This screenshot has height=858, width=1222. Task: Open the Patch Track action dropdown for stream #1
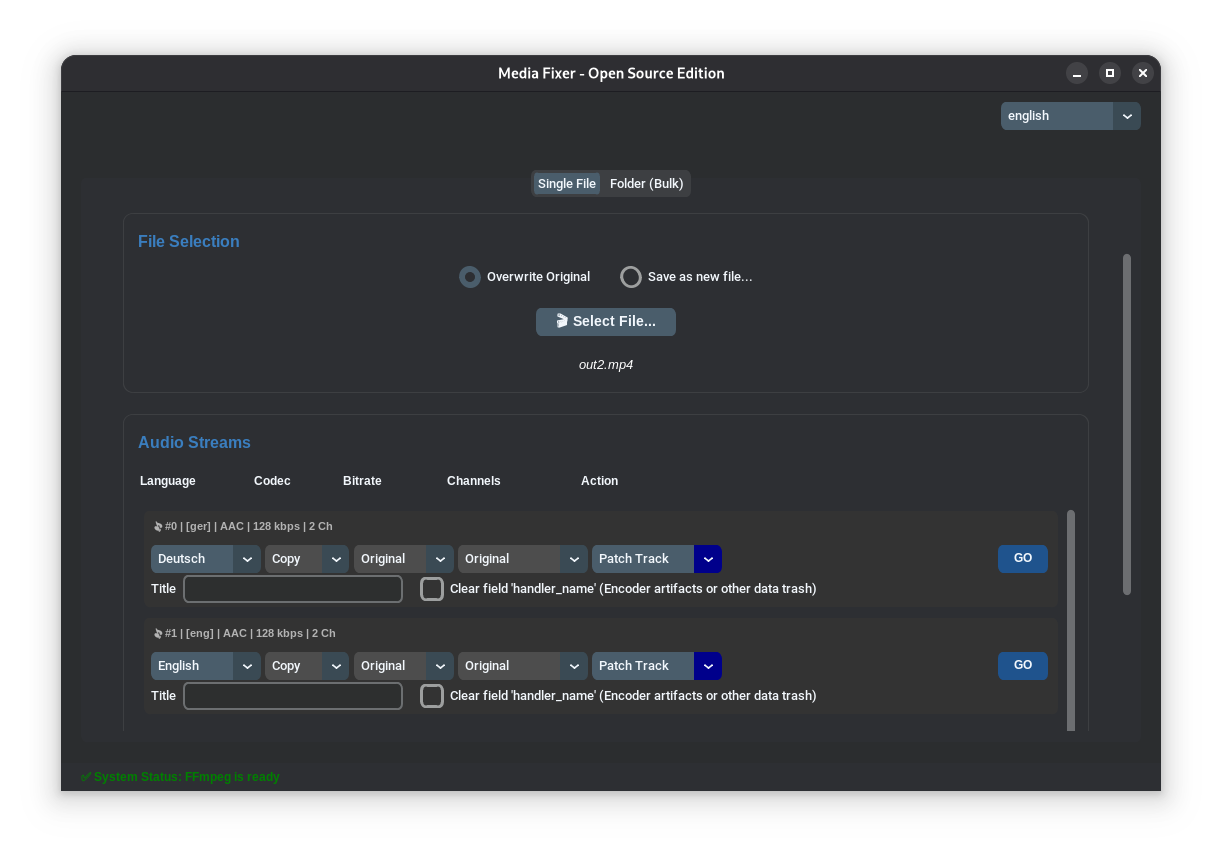656,666
